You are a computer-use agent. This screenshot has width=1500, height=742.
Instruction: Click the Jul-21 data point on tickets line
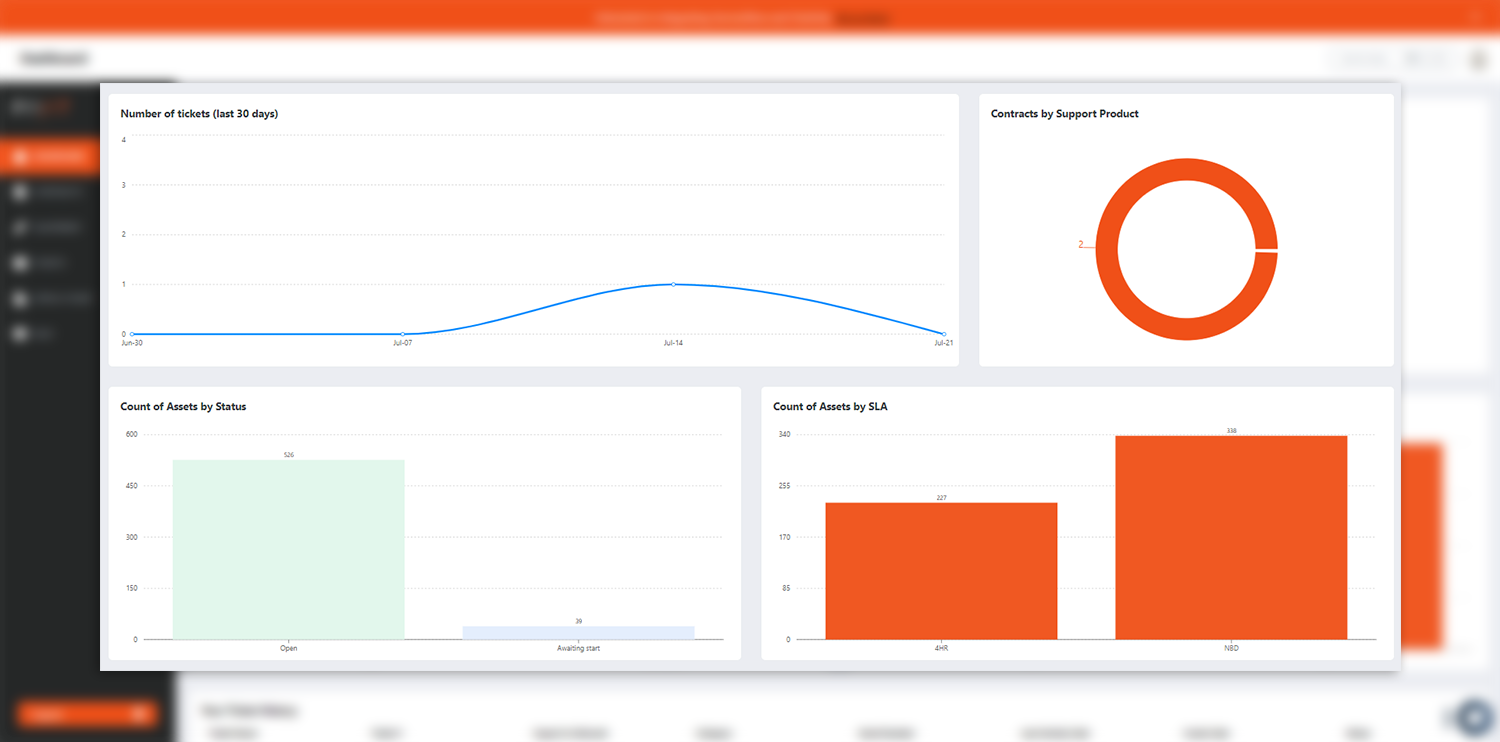pos(944,334)
